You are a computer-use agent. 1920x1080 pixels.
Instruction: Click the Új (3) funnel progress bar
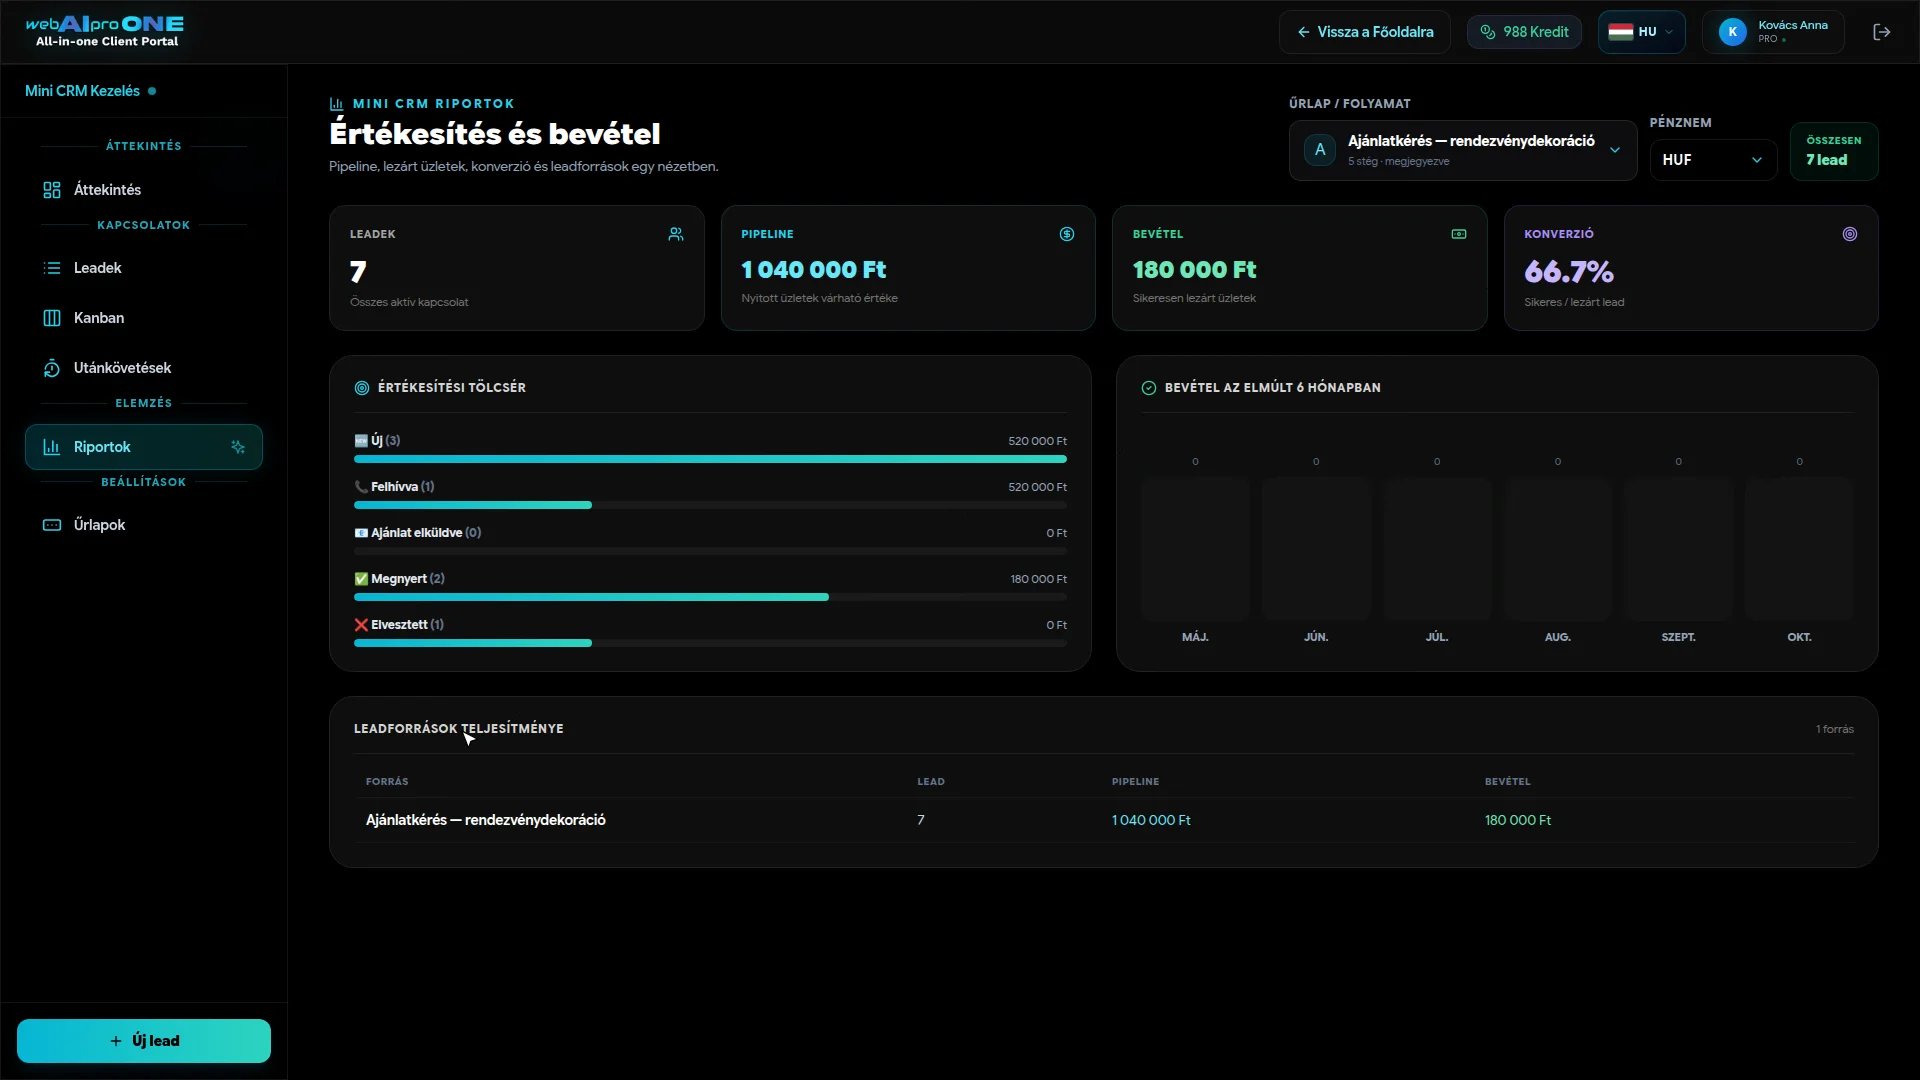710,459
